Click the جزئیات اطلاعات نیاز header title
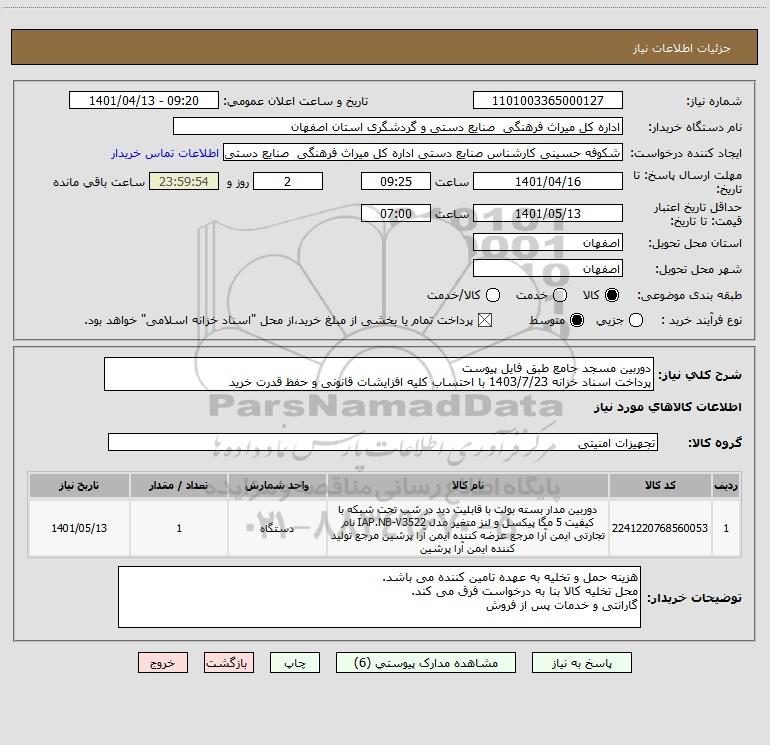Screen dimensions: 770x745 [x=682, y=48]
